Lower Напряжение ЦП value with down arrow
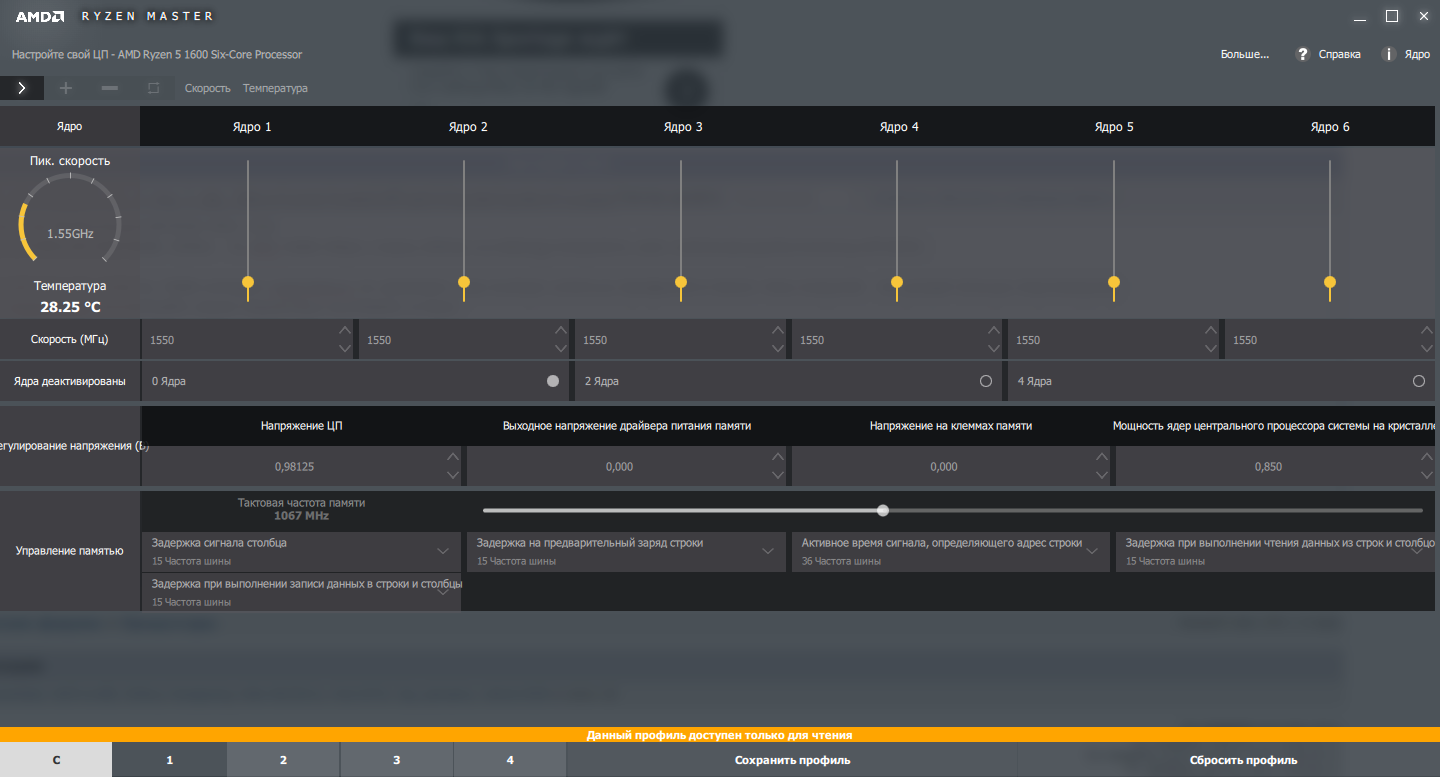This screenshot has width=1440, height=777. click(x=453, y=476)
